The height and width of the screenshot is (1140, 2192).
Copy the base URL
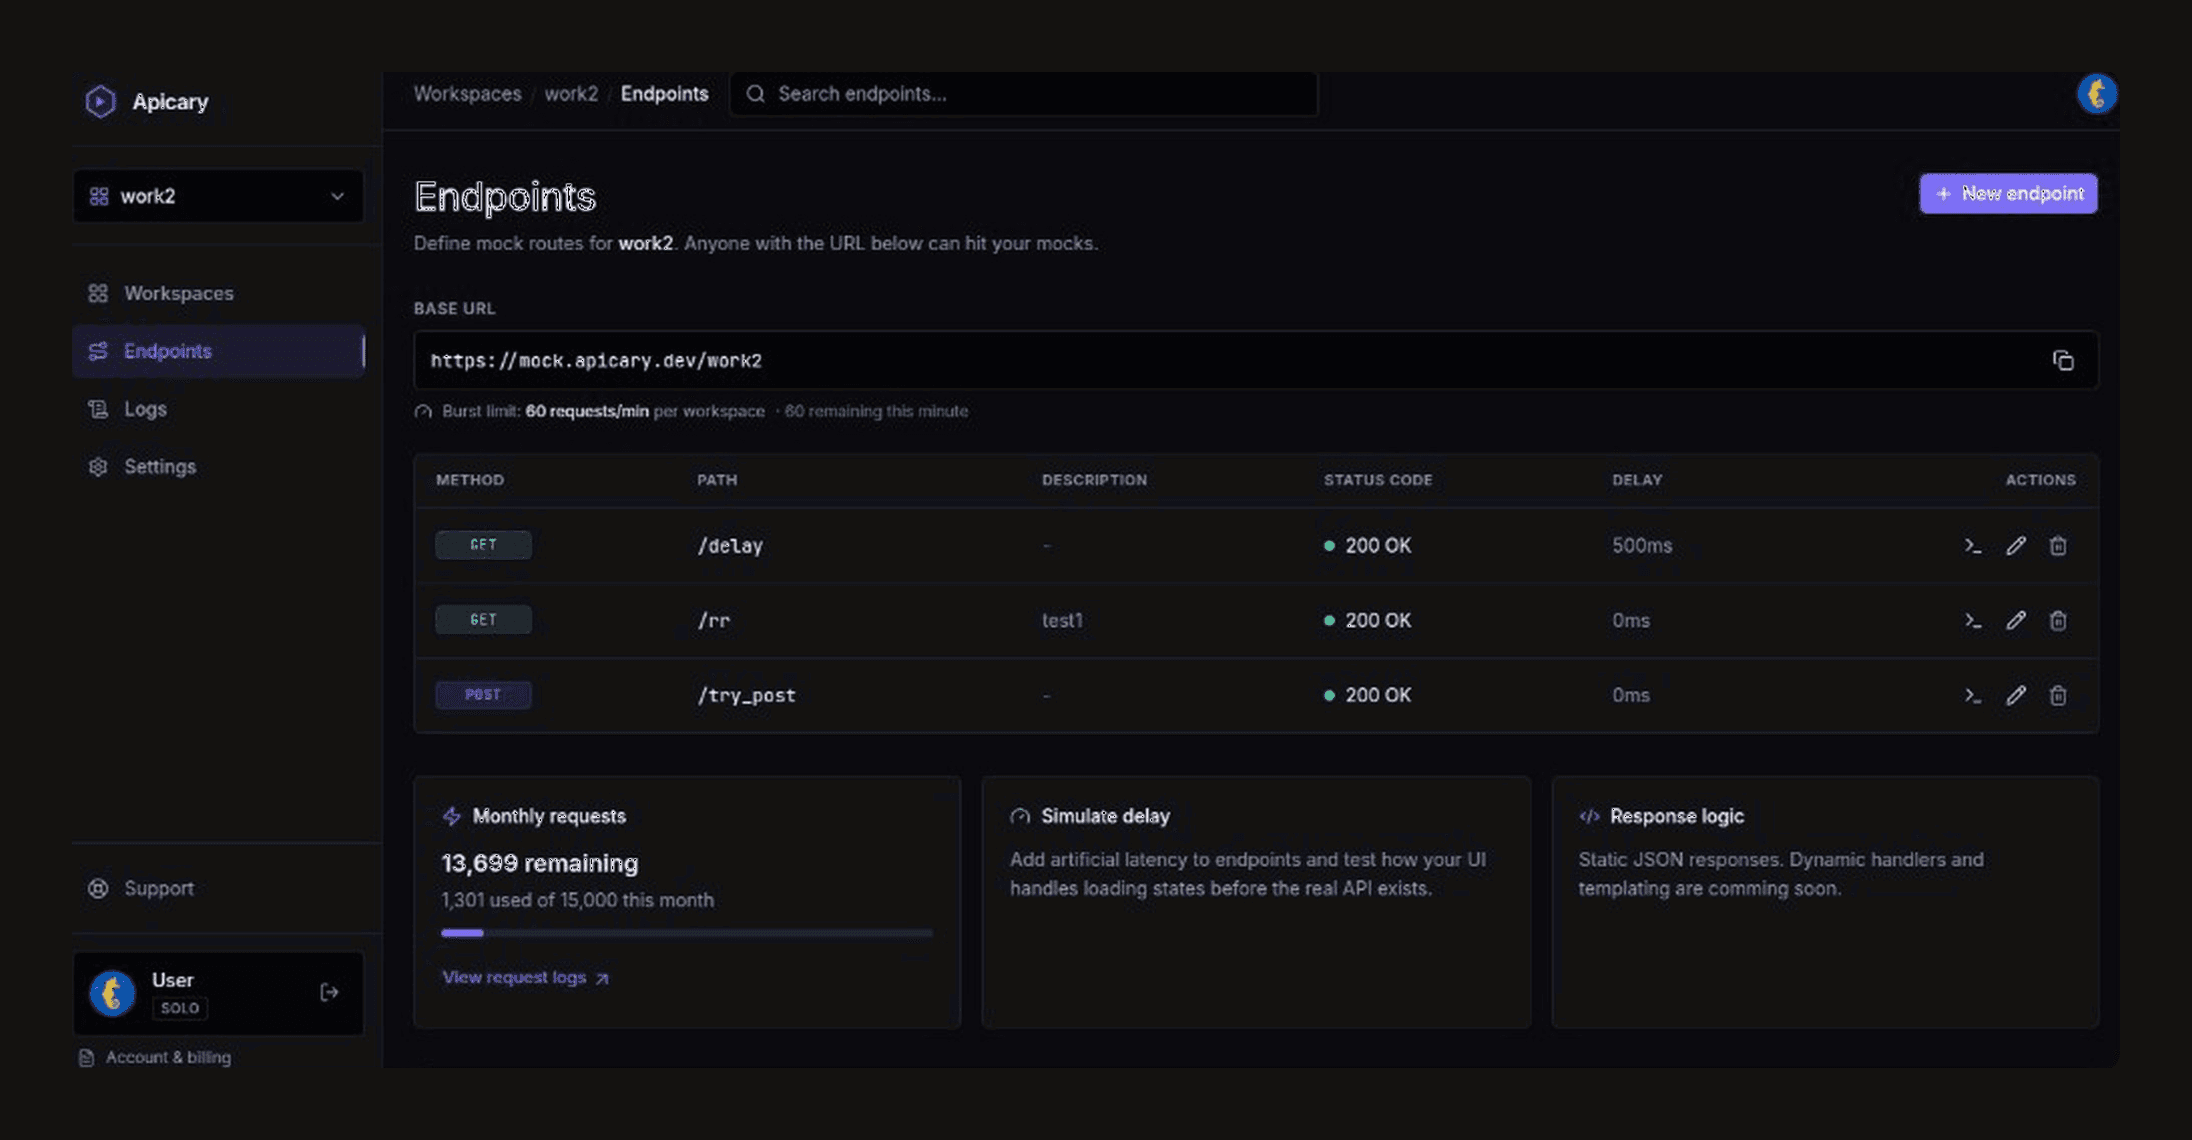[2062, 360]
